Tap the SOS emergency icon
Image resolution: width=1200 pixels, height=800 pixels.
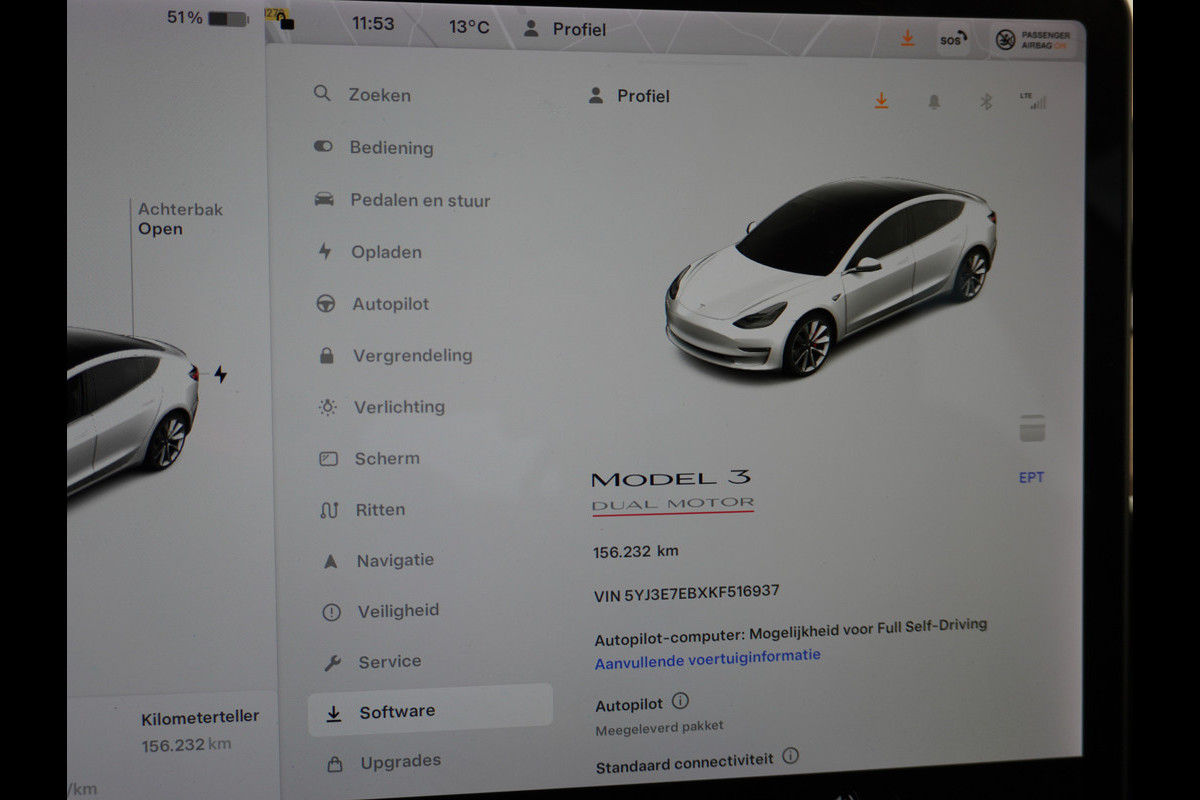(x=952, y=40)
